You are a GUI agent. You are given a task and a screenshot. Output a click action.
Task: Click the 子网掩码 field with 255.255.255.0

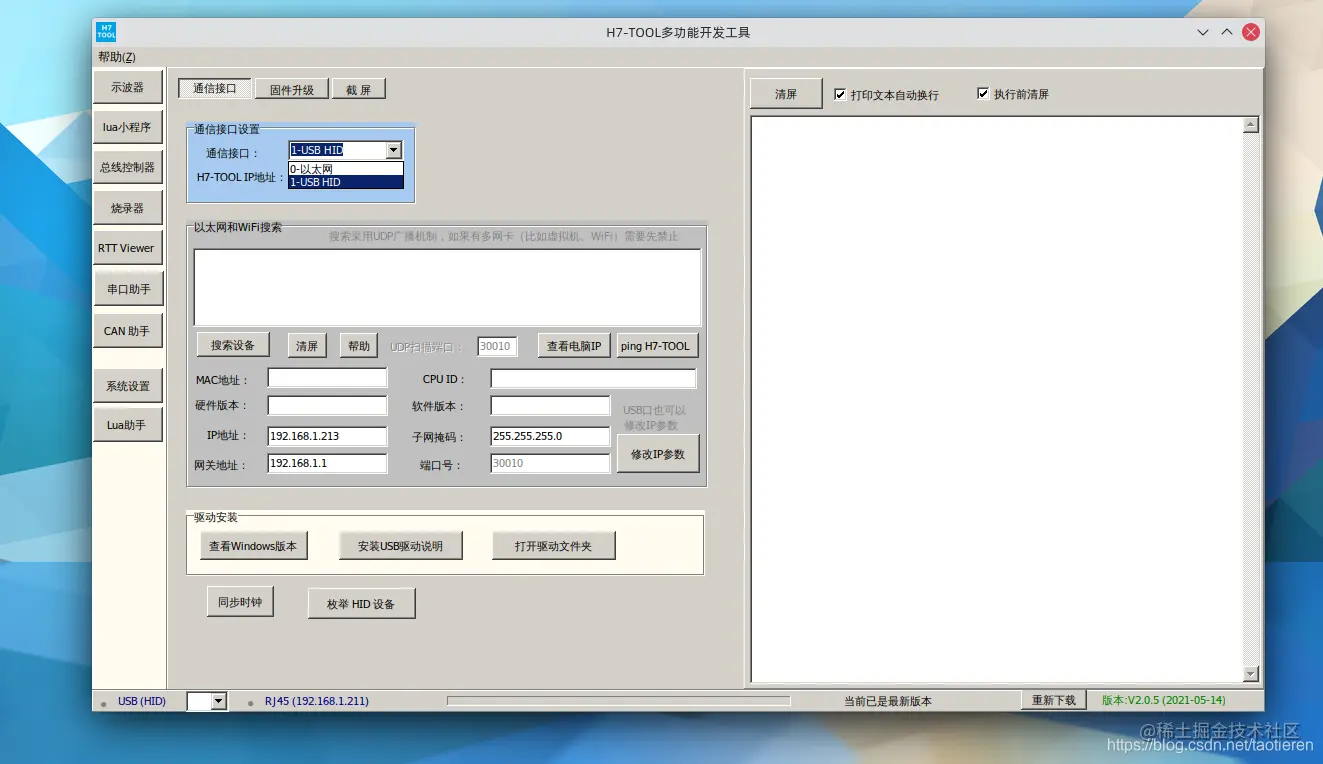coord(550,436)
